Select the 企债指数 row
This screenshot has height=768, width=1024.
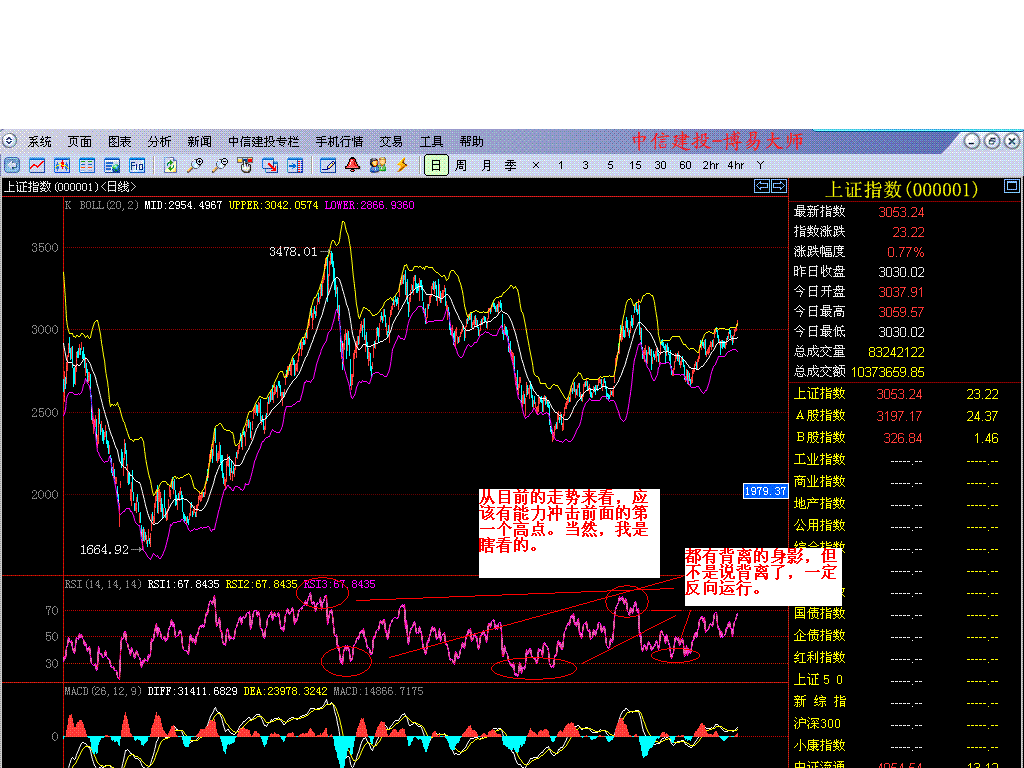pos(904,635)
